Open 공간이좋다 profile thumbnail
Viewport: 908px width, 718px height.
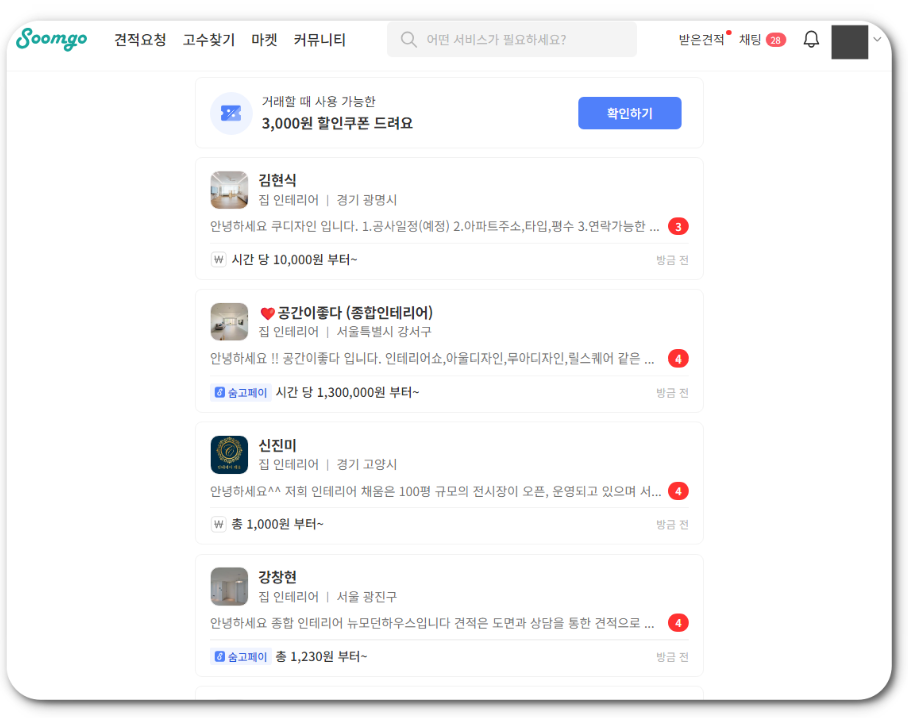[x=229, y=322]
